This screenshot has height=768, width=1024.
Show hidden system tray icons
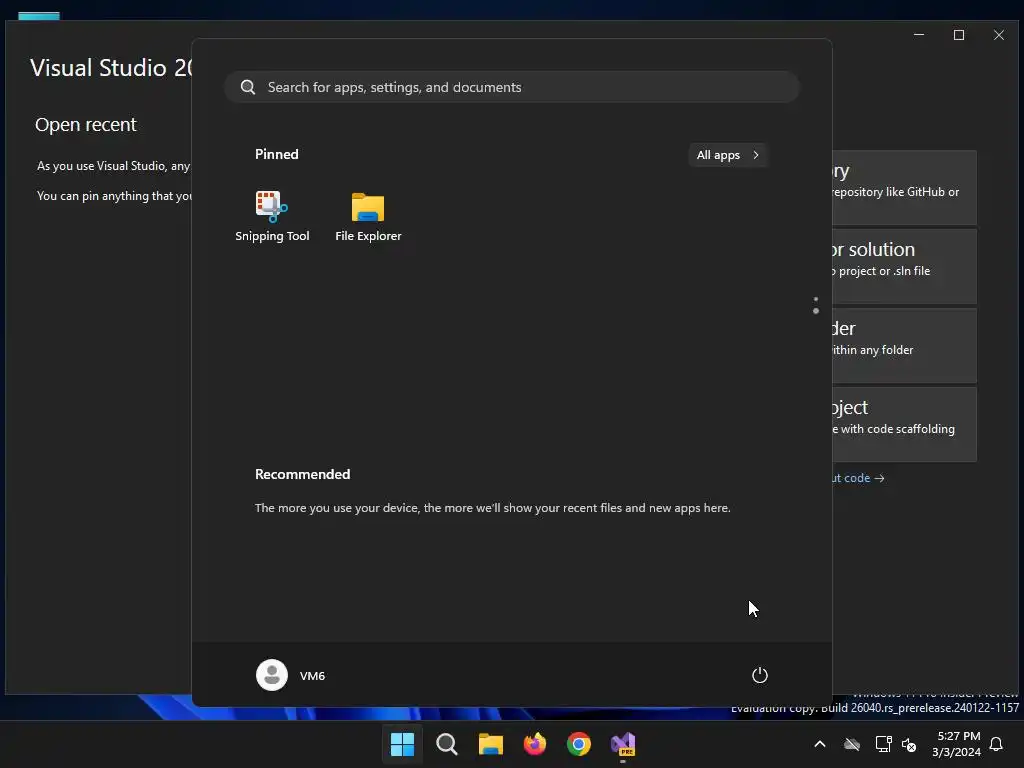tap(820, 744)
